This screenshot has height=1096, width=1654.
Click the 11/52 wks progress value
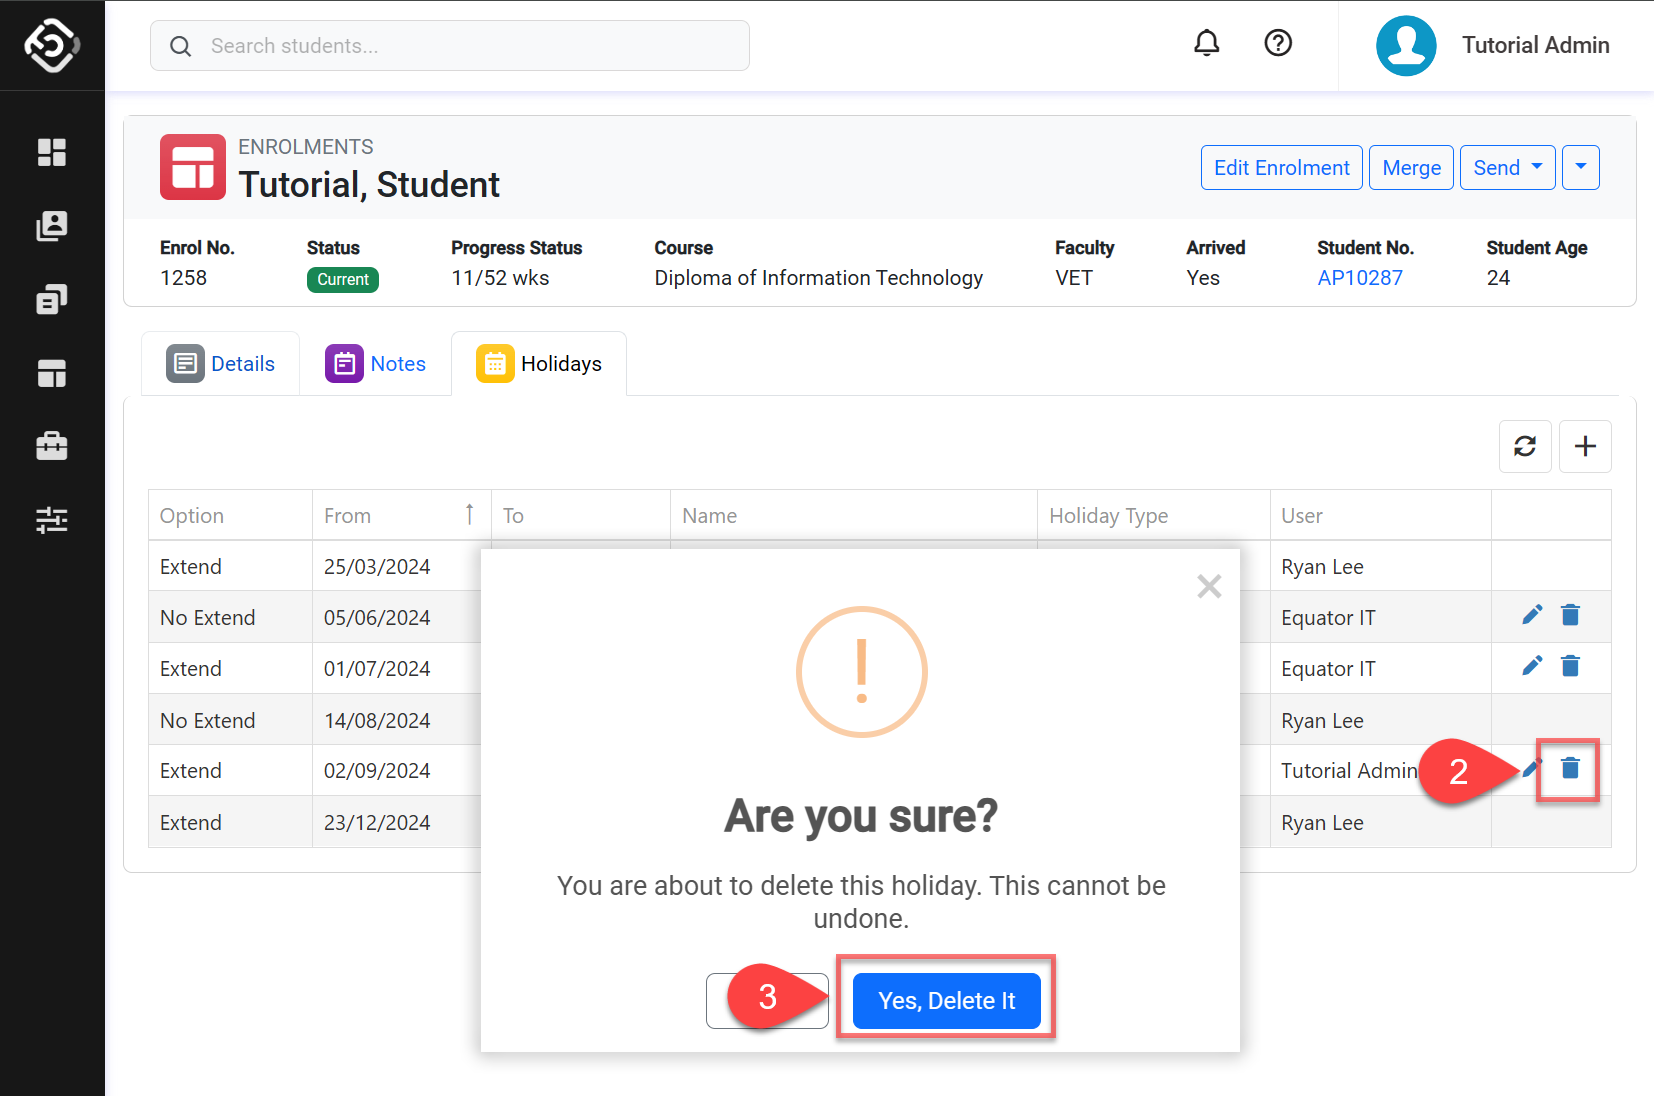tap(500, 278)
